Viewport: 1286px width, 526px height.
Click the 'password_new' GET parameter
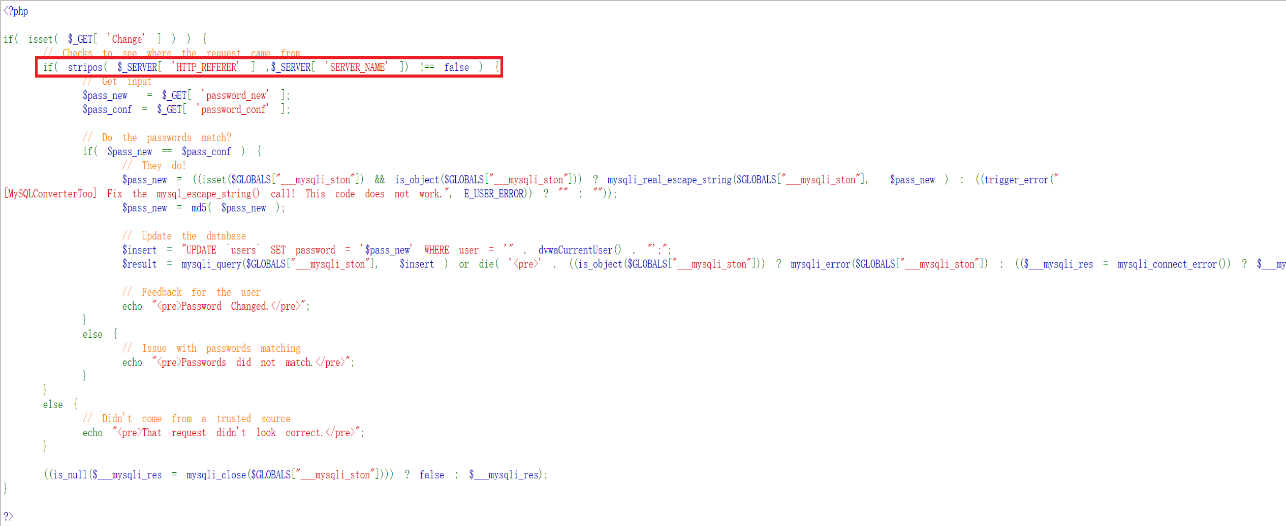pos(236,95)
